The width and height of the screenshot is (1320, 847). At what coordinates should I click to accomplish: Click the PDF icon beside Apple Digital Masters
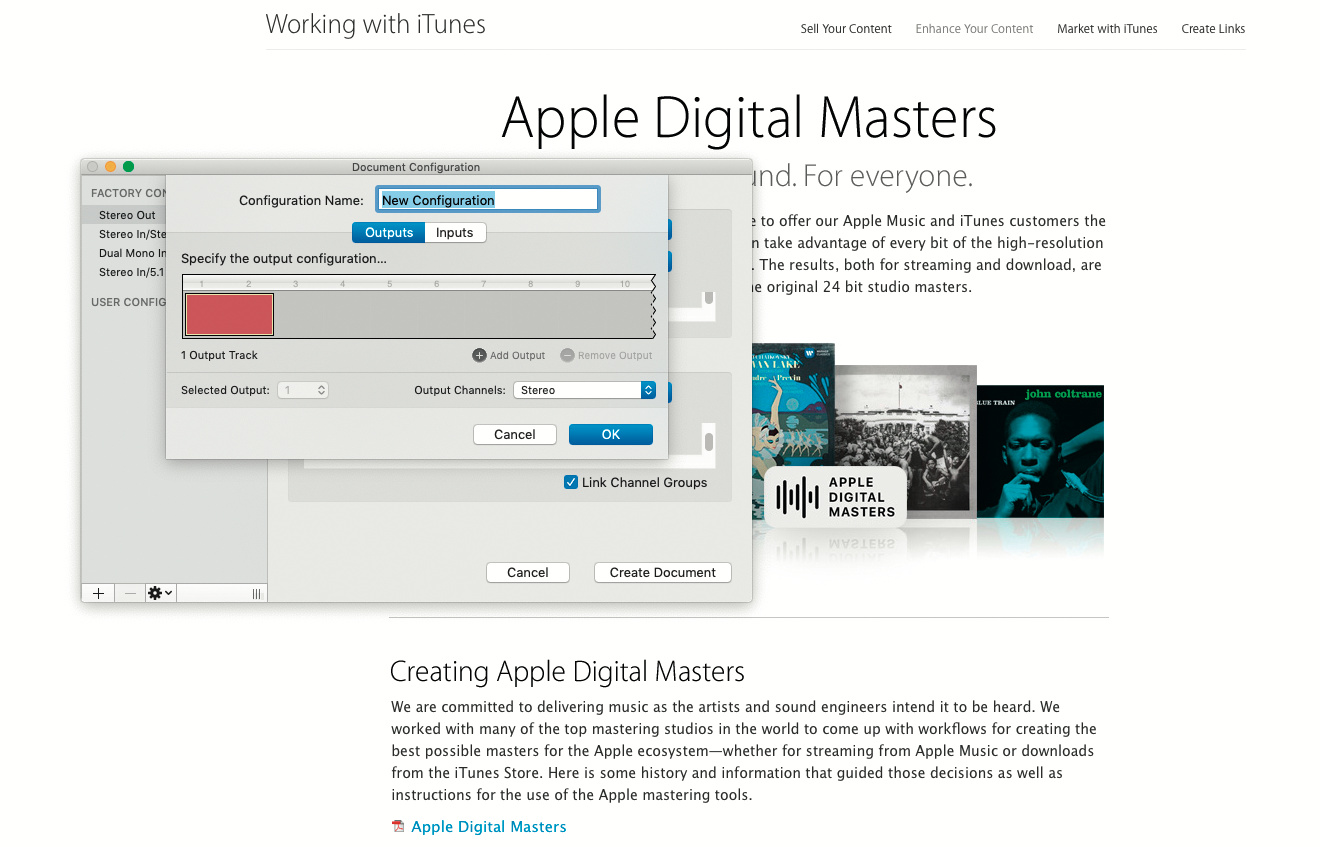(x=398, y=827)
